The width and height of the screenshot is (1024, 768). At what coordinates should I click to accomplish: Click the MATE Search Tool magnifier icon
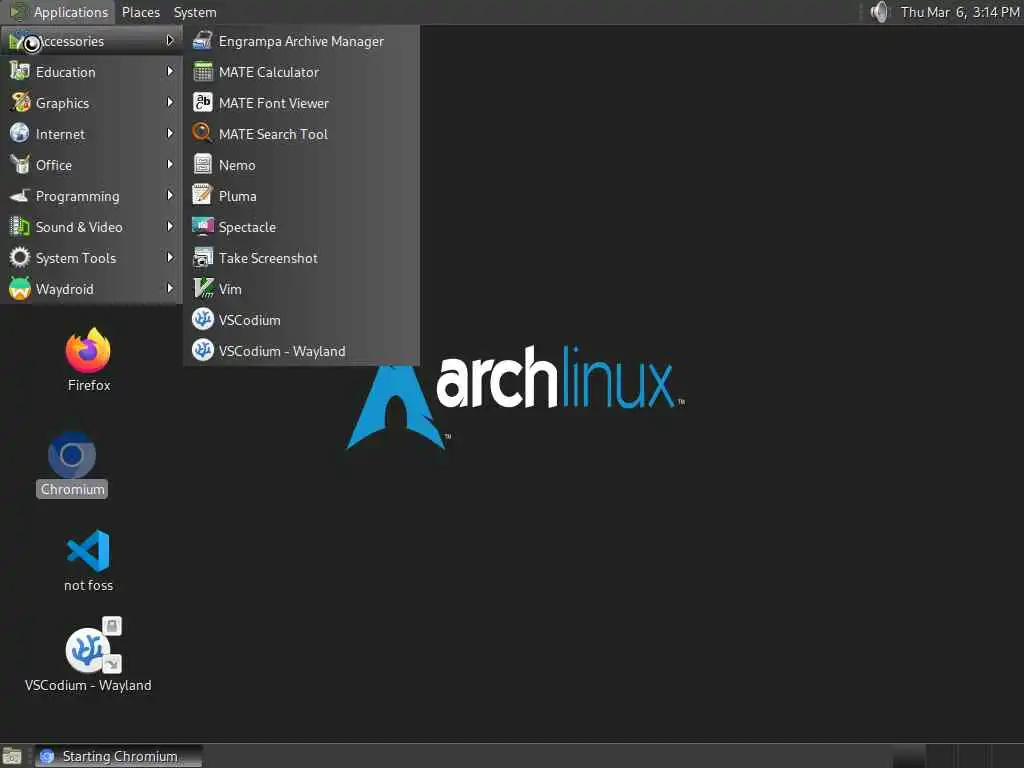click(x=202, y=133)
